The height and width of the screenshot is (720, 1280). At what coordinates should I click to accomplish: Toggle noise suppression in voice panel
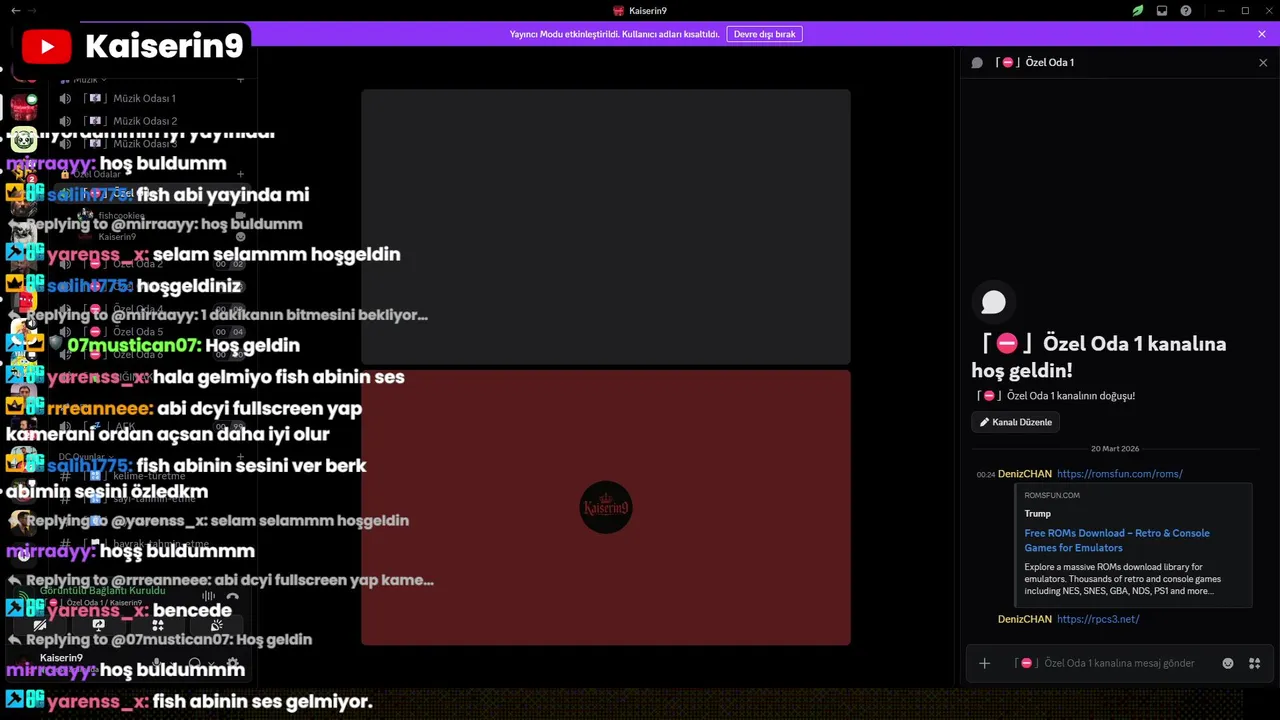(x=209, y=596)
